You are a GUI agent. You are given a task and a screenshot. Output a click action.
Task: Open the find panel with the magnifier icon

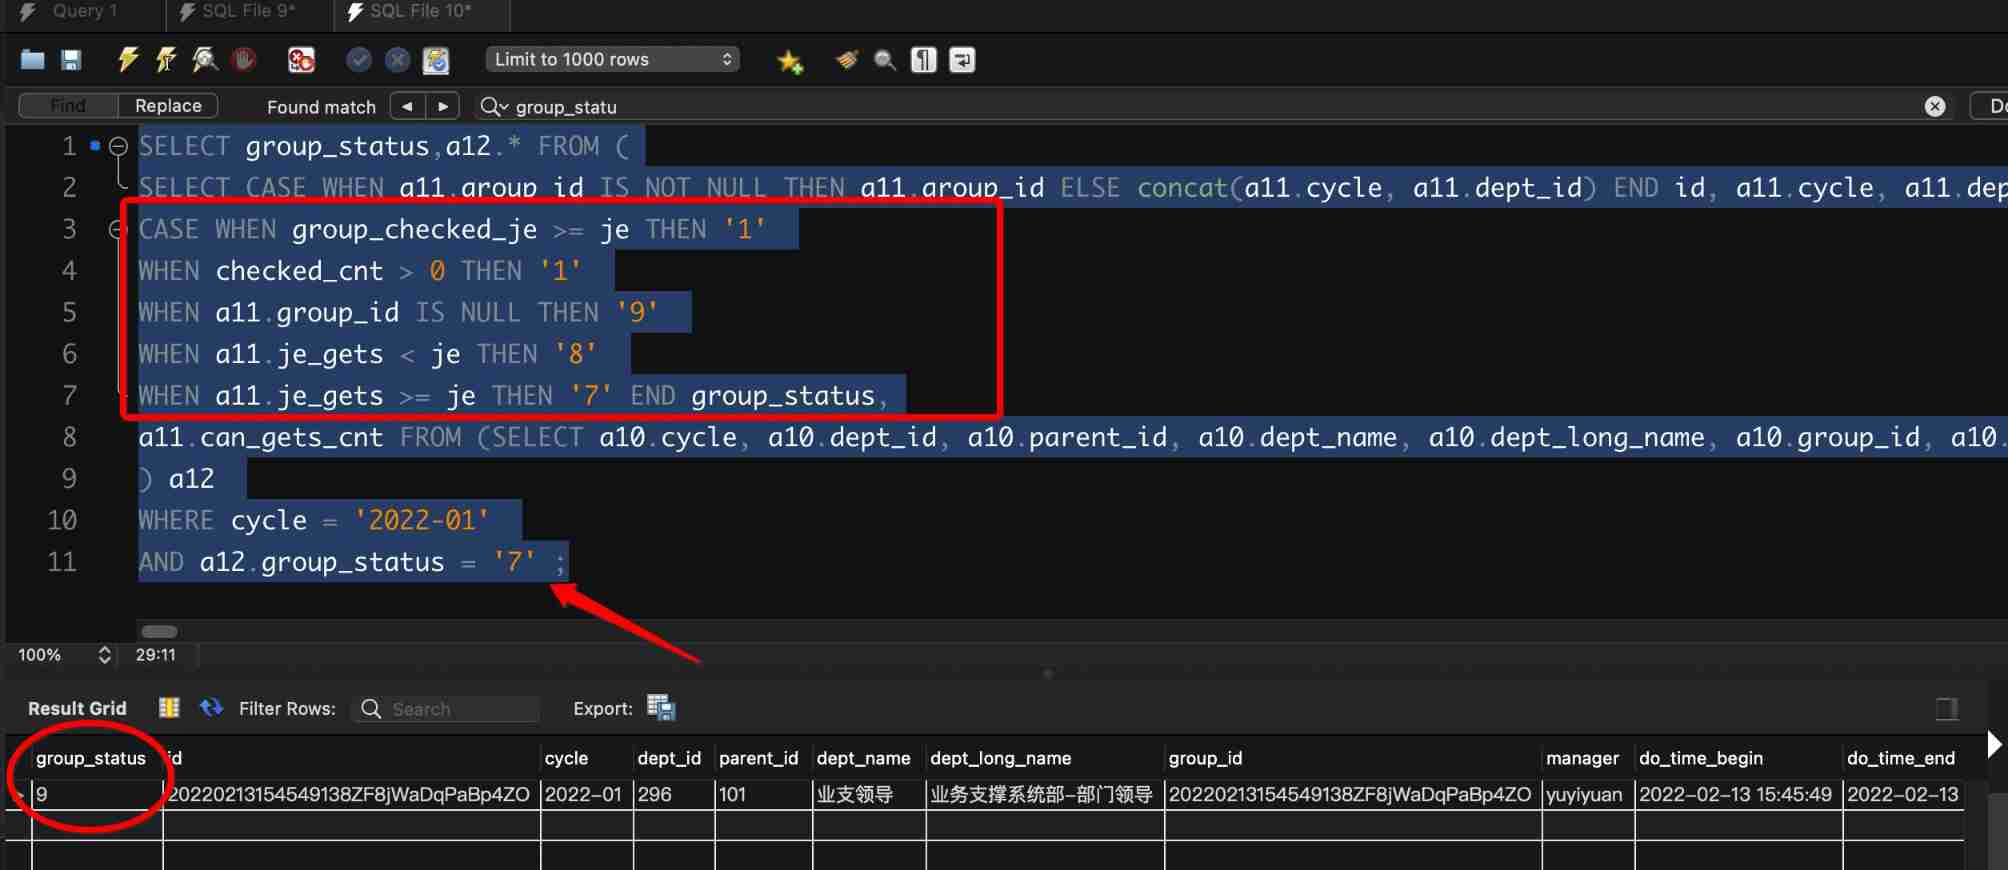[885, 60]
